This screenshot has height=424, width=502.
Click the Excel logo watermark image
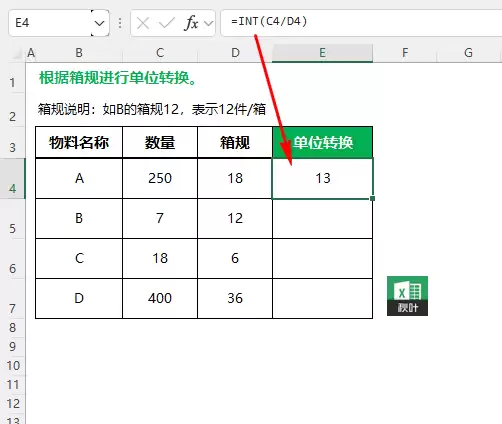coord(407,296)
